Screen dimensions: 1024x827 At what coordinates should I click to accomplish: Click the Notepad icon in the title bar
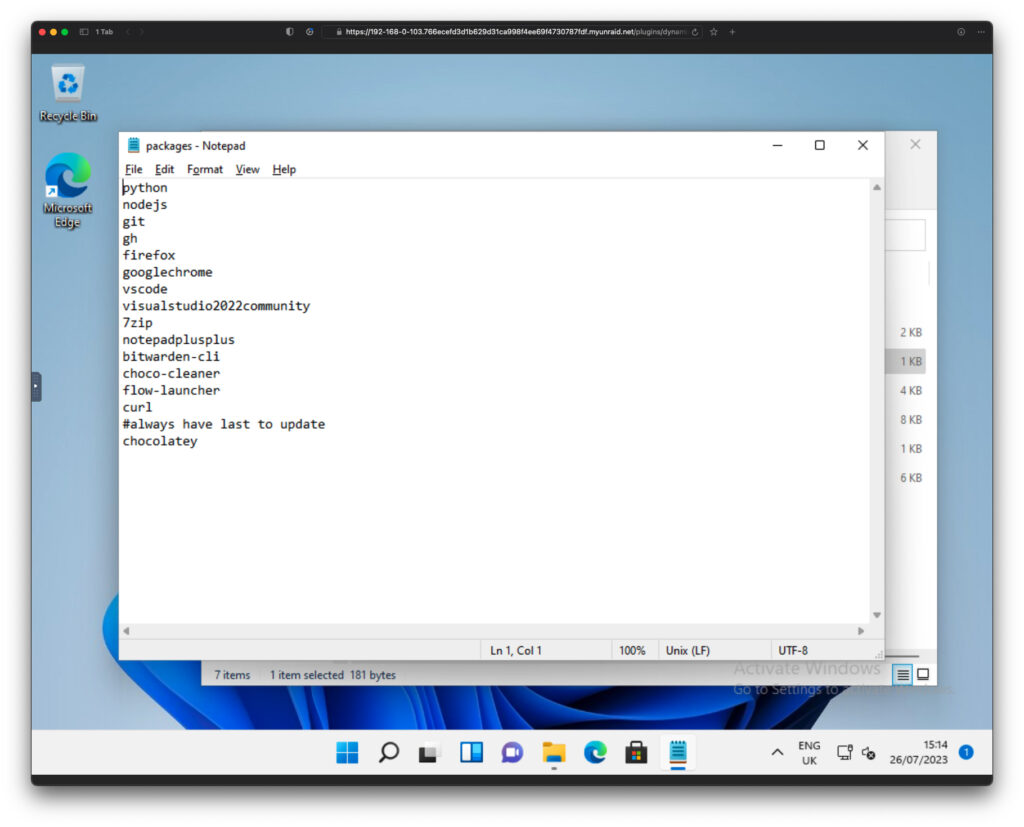coord(134,145)
